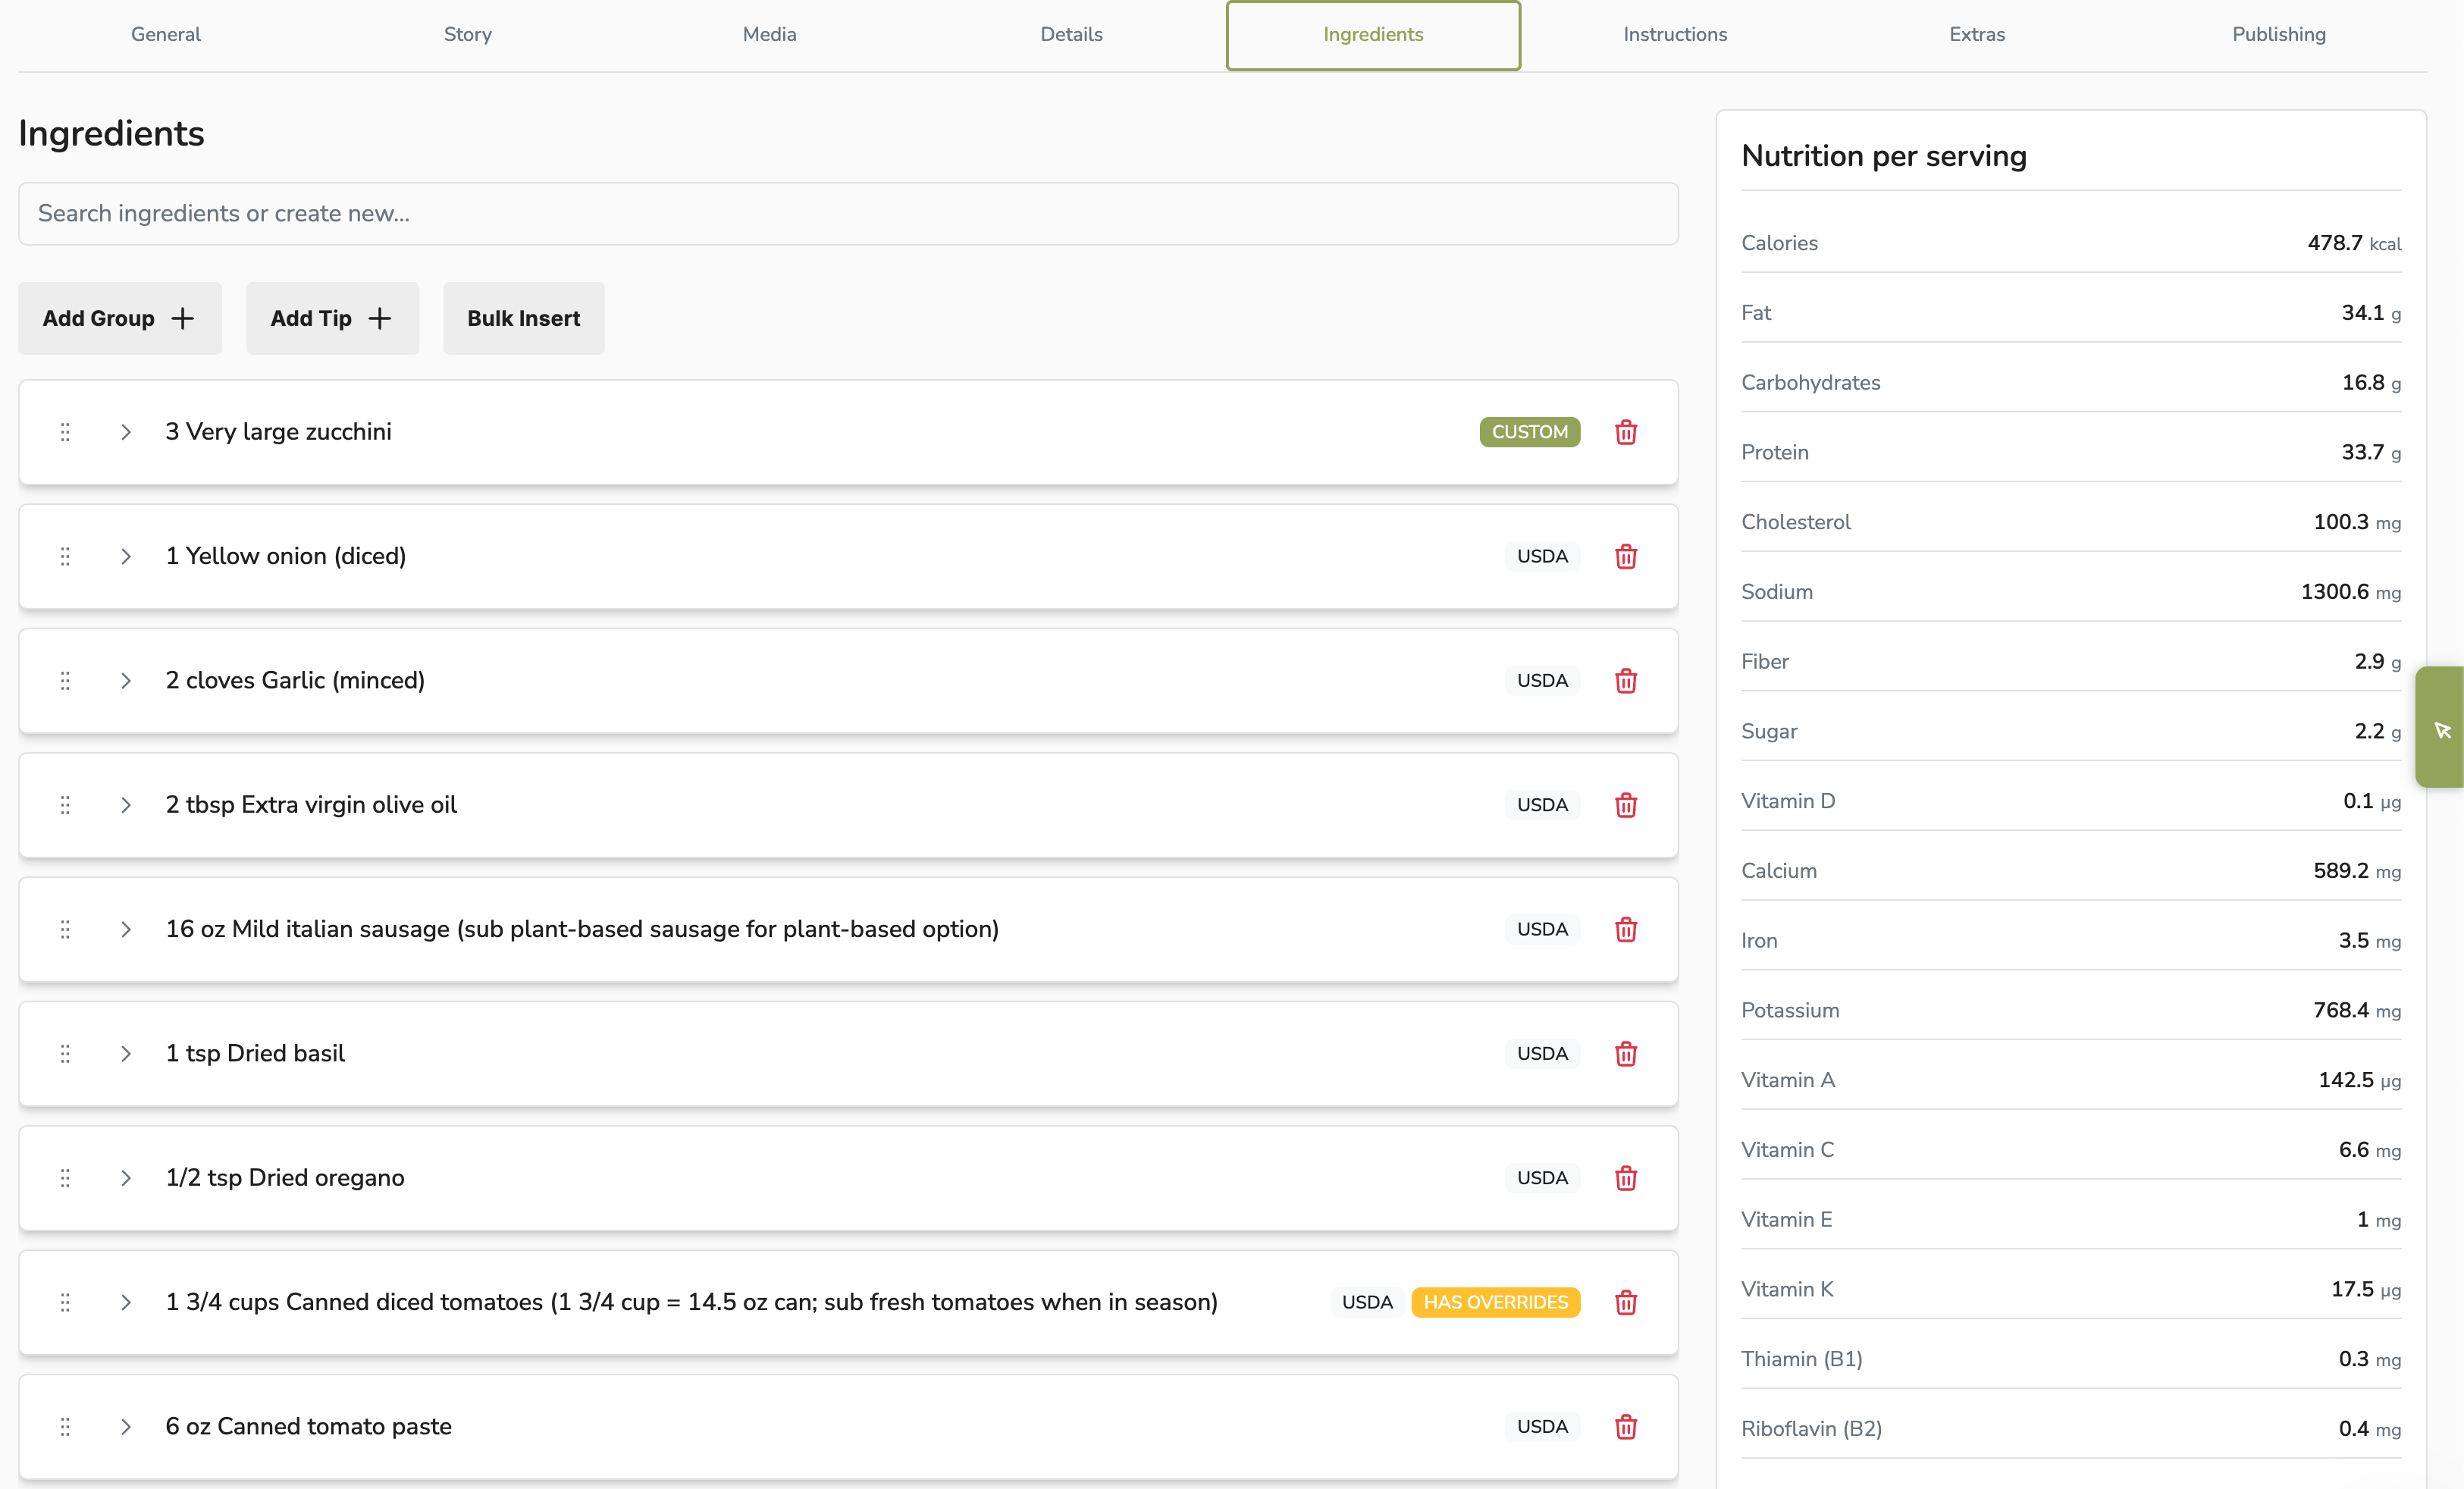Image resolution: width=2464 pixels, height=1489 pixels.
Task: Expand the Extra virgin olive oil row
Action: point(126,805)
